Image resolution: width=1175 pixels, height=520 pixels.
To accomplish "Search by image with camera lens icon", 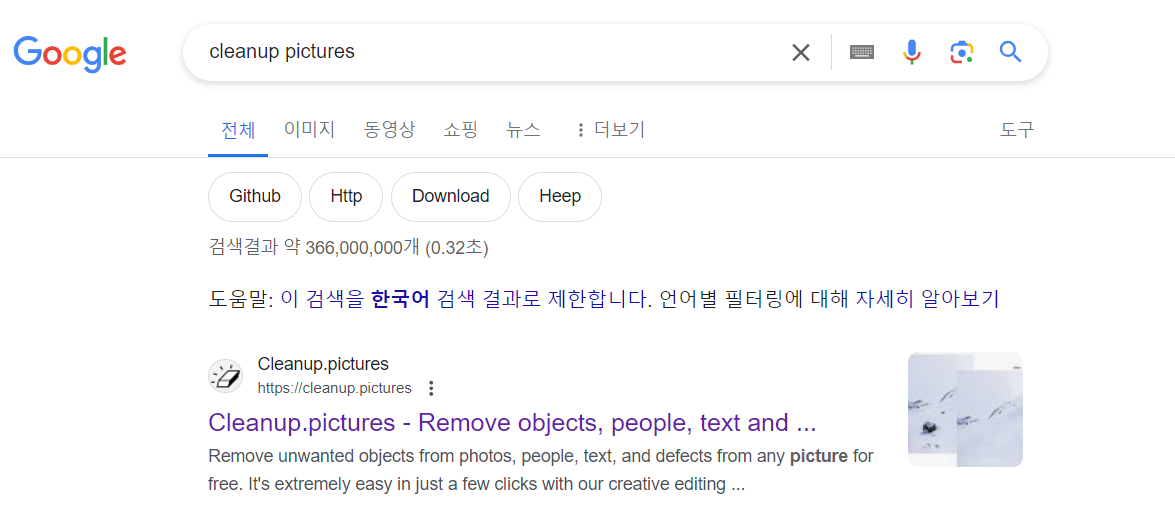I will tap(961, 52).
